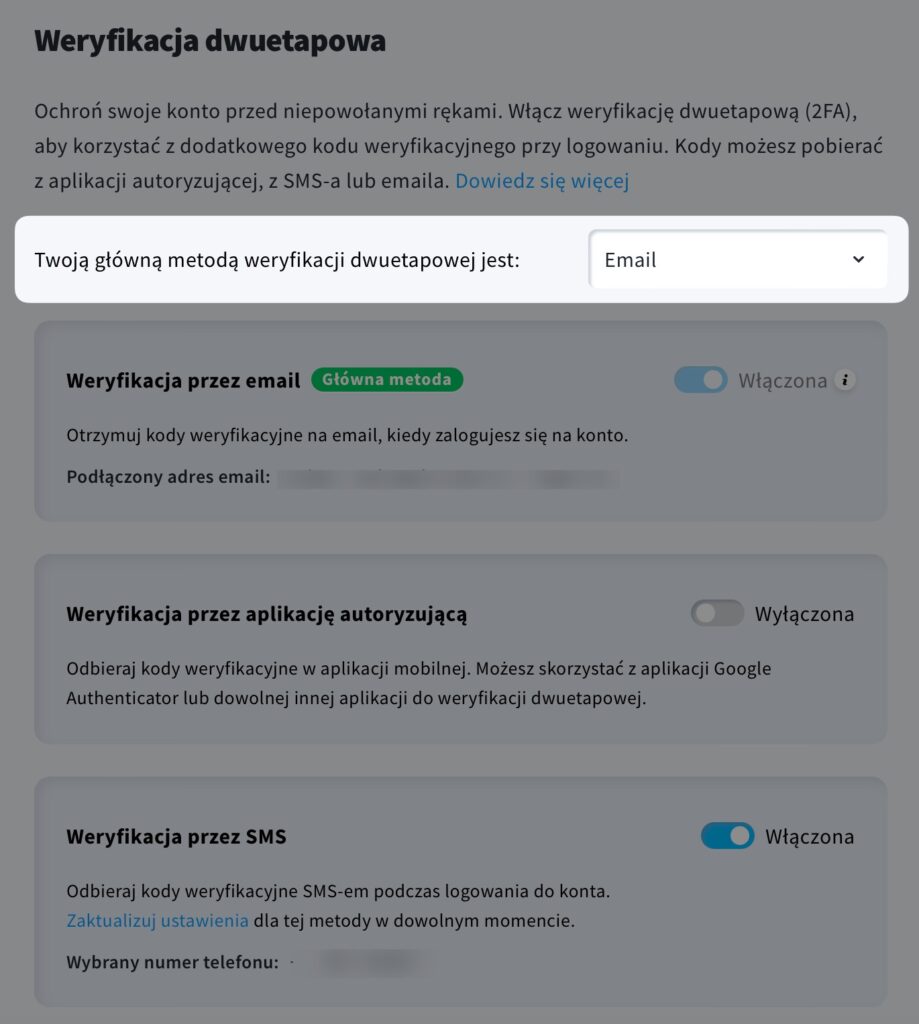The height and width of the screenshot is (1024, 919).
Task: Click the Weryfikacja przez aplikację autoryzującą heading
Action: point(266,615)
